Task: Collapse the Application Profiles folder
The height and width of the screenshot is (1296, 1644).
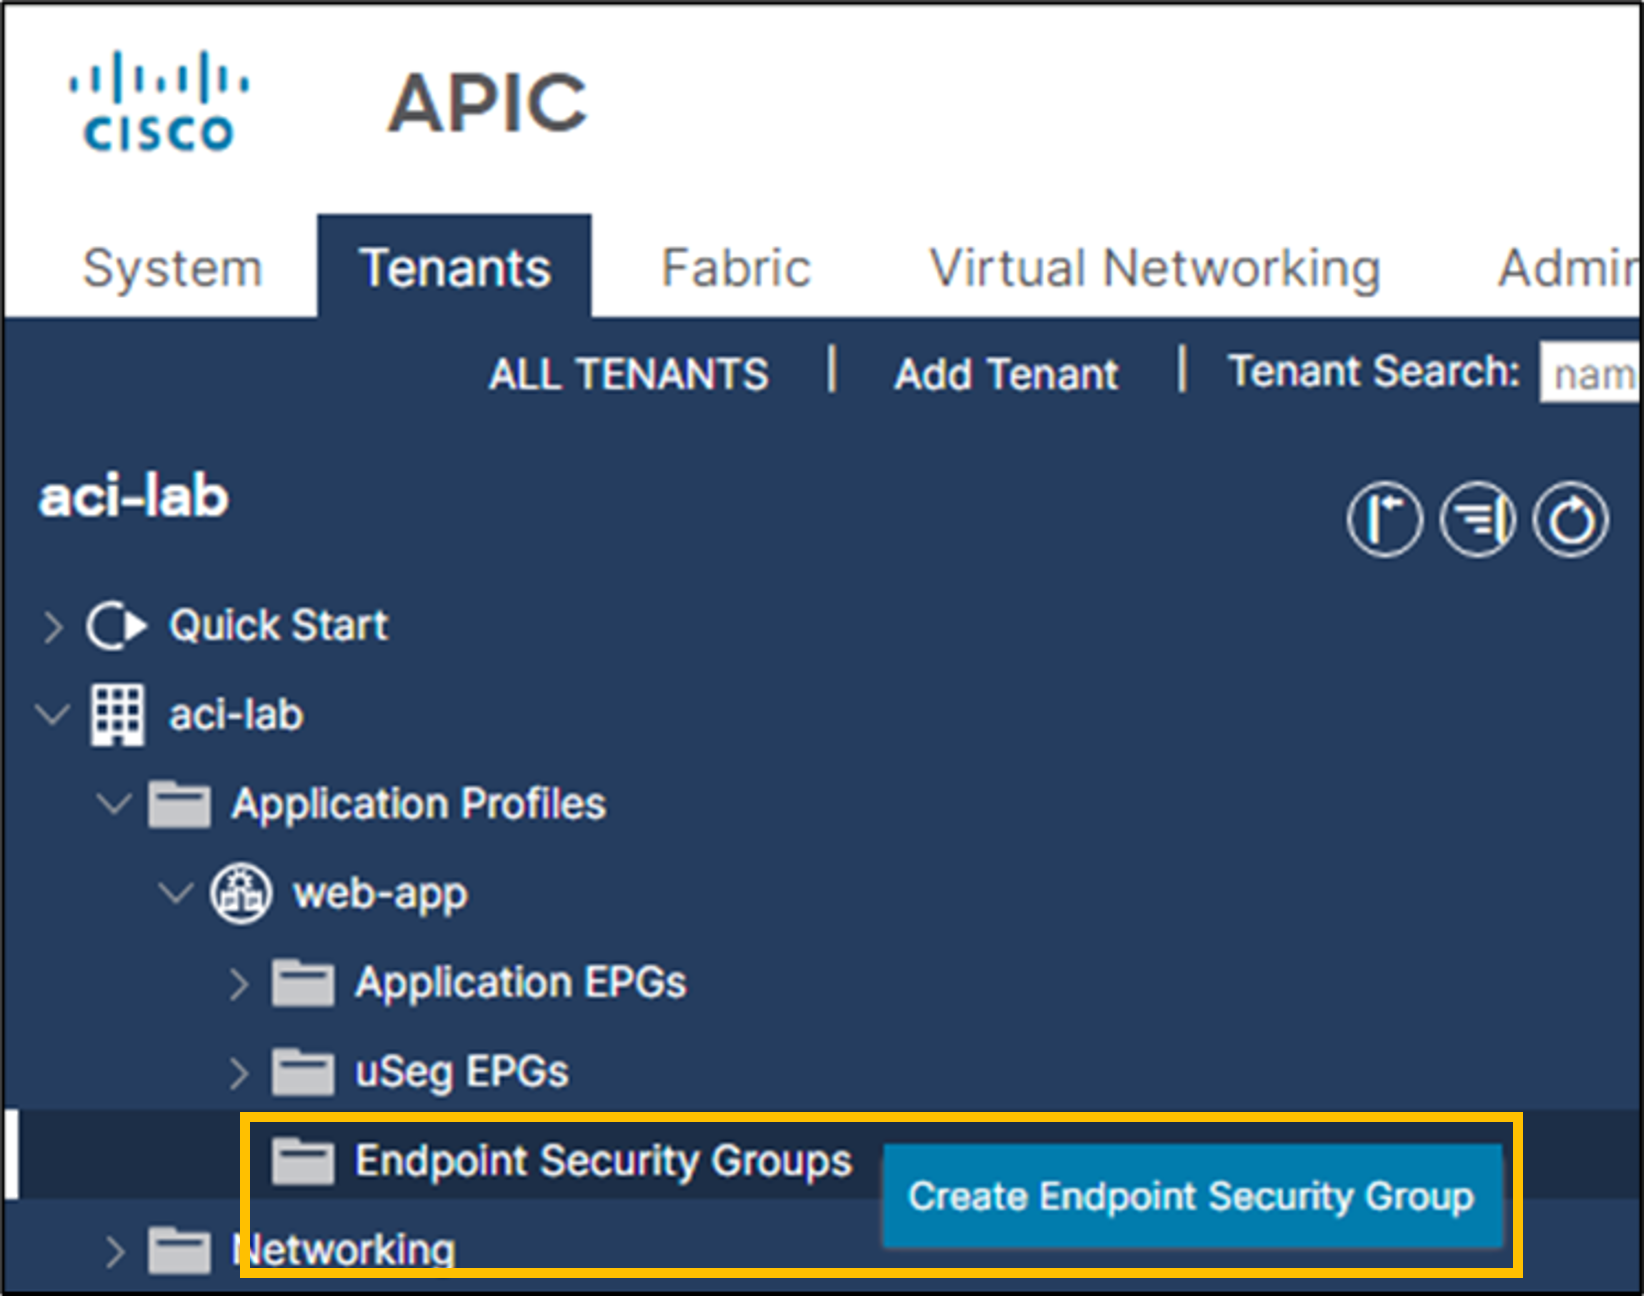Action: [x=114, y=803]
